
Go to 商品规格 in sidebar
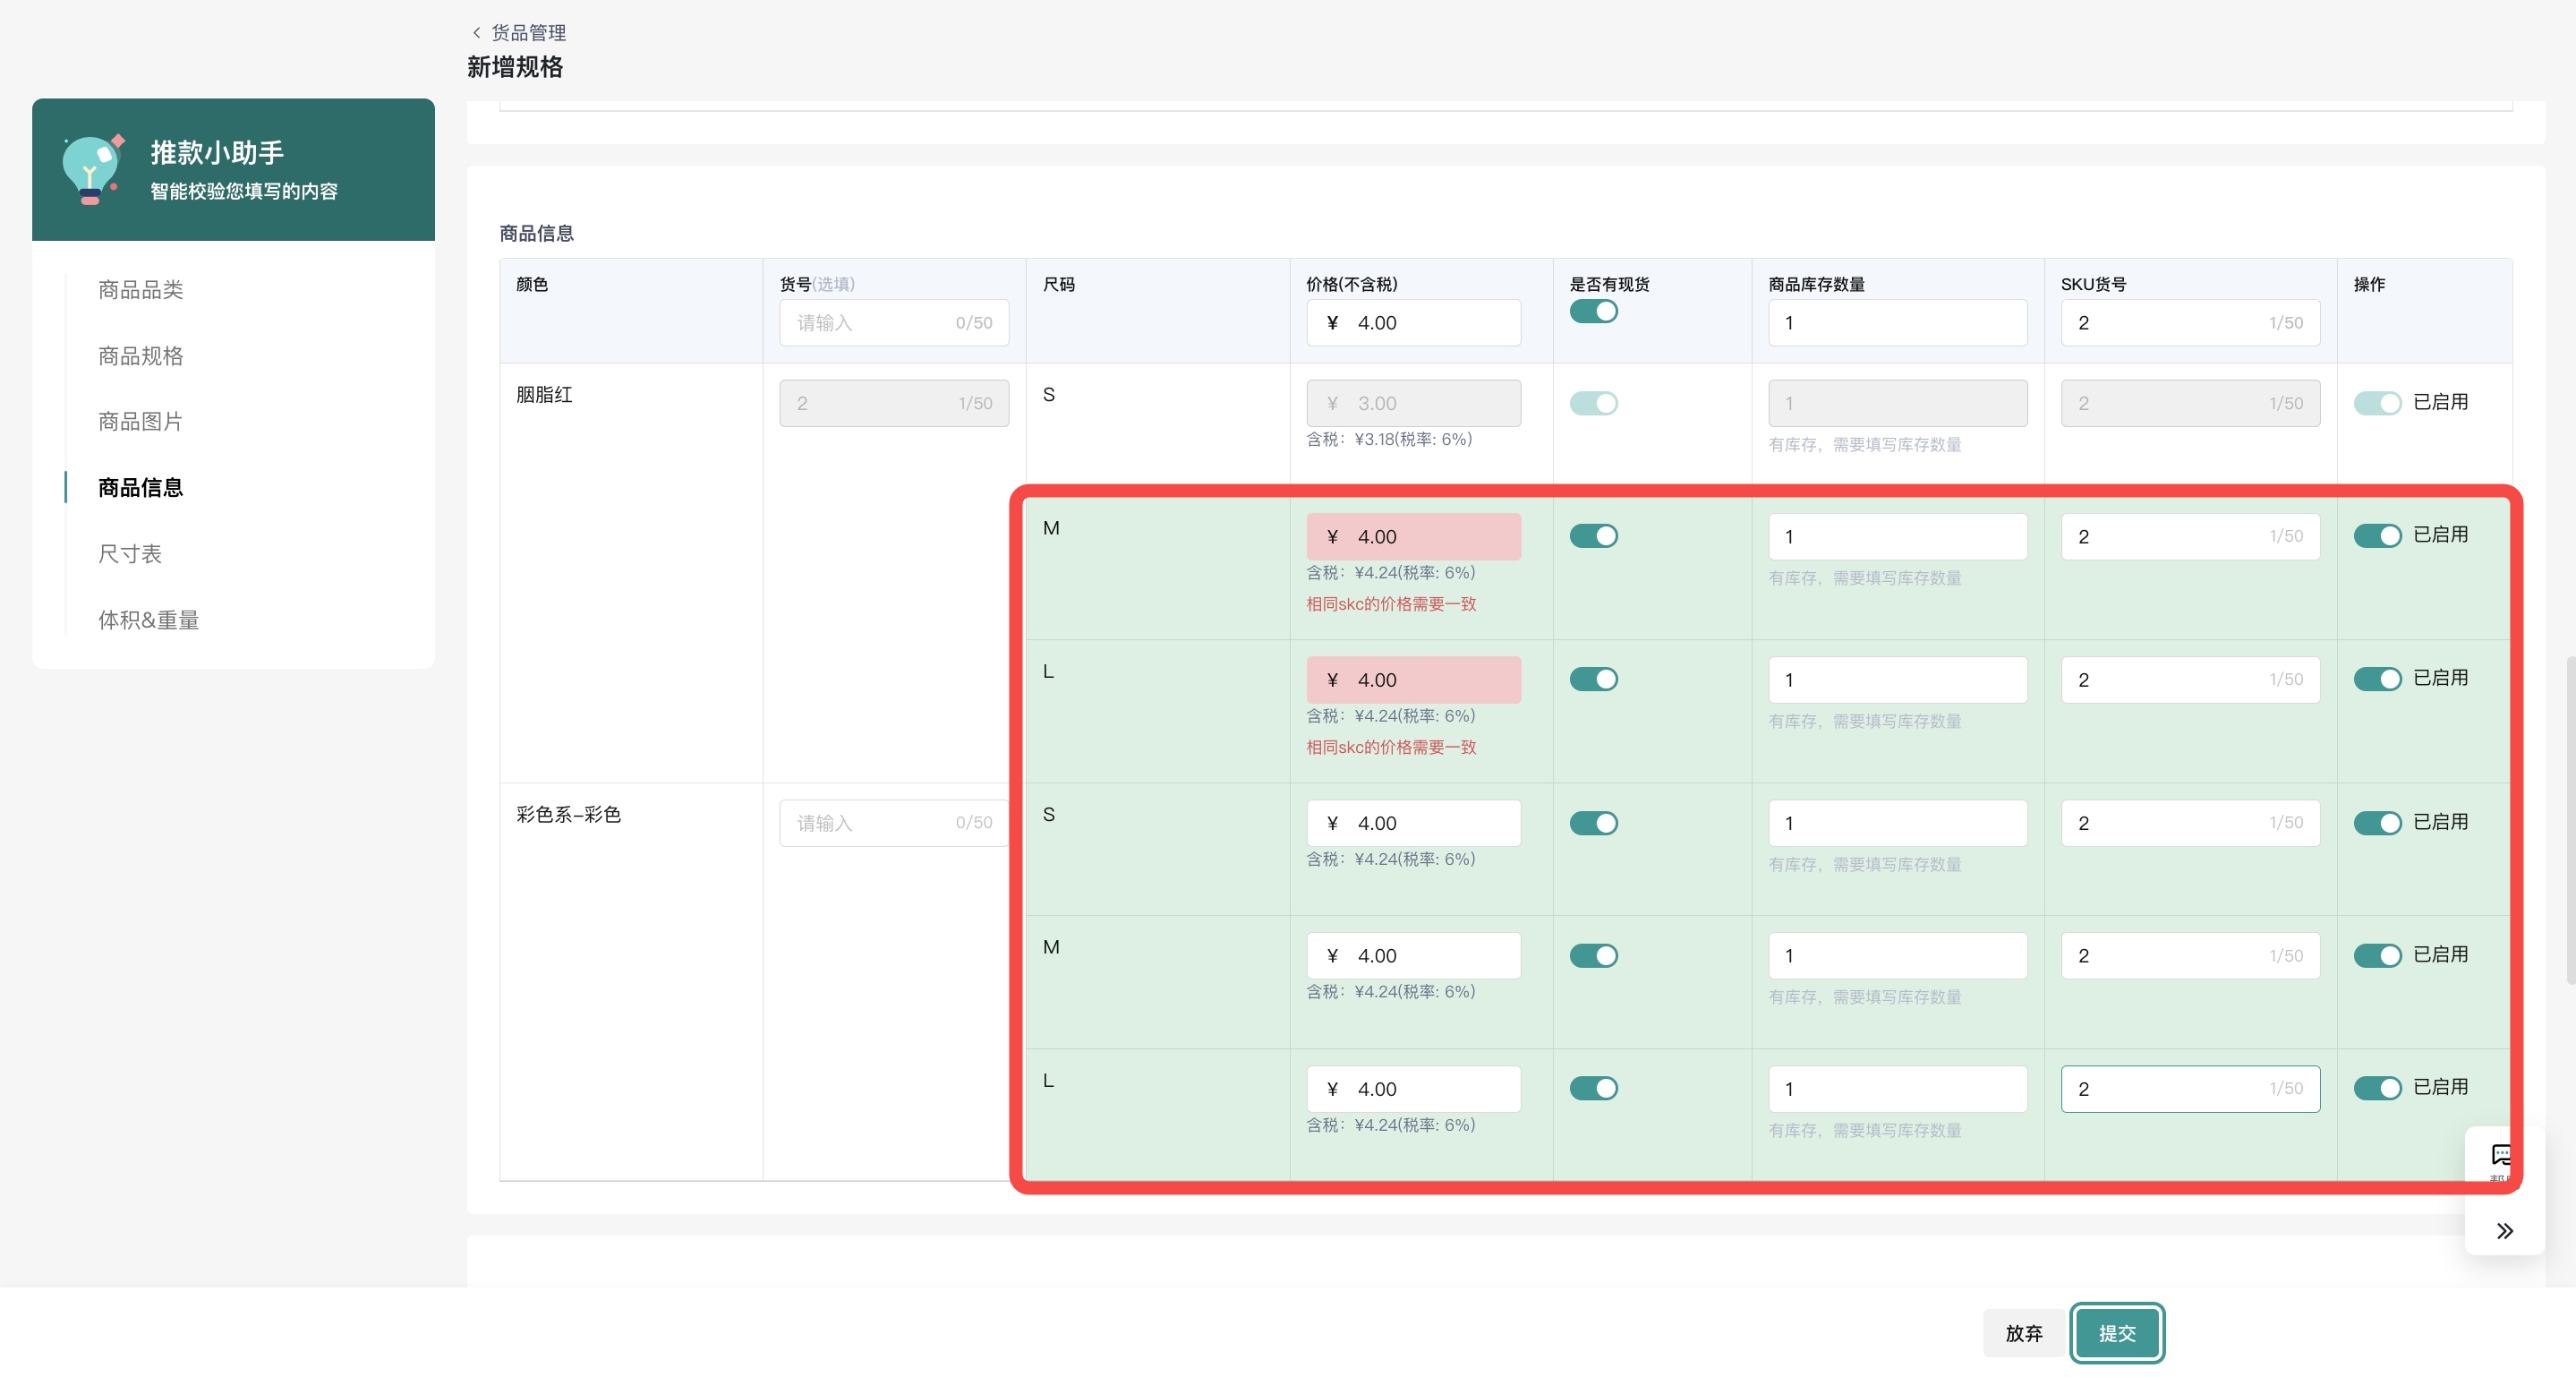[141, 356]
